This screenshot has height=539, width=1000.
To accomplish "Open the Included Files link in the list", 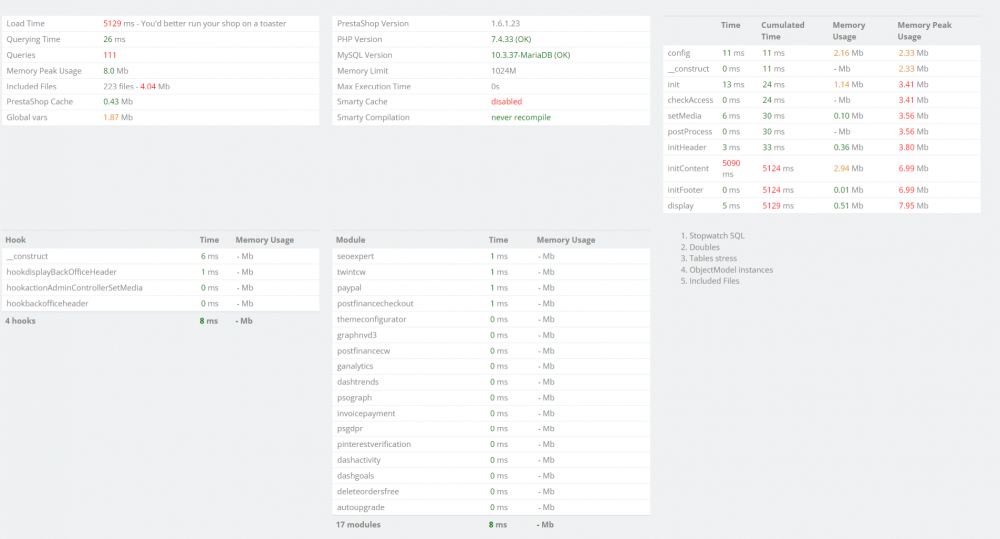I will point(714,281).
